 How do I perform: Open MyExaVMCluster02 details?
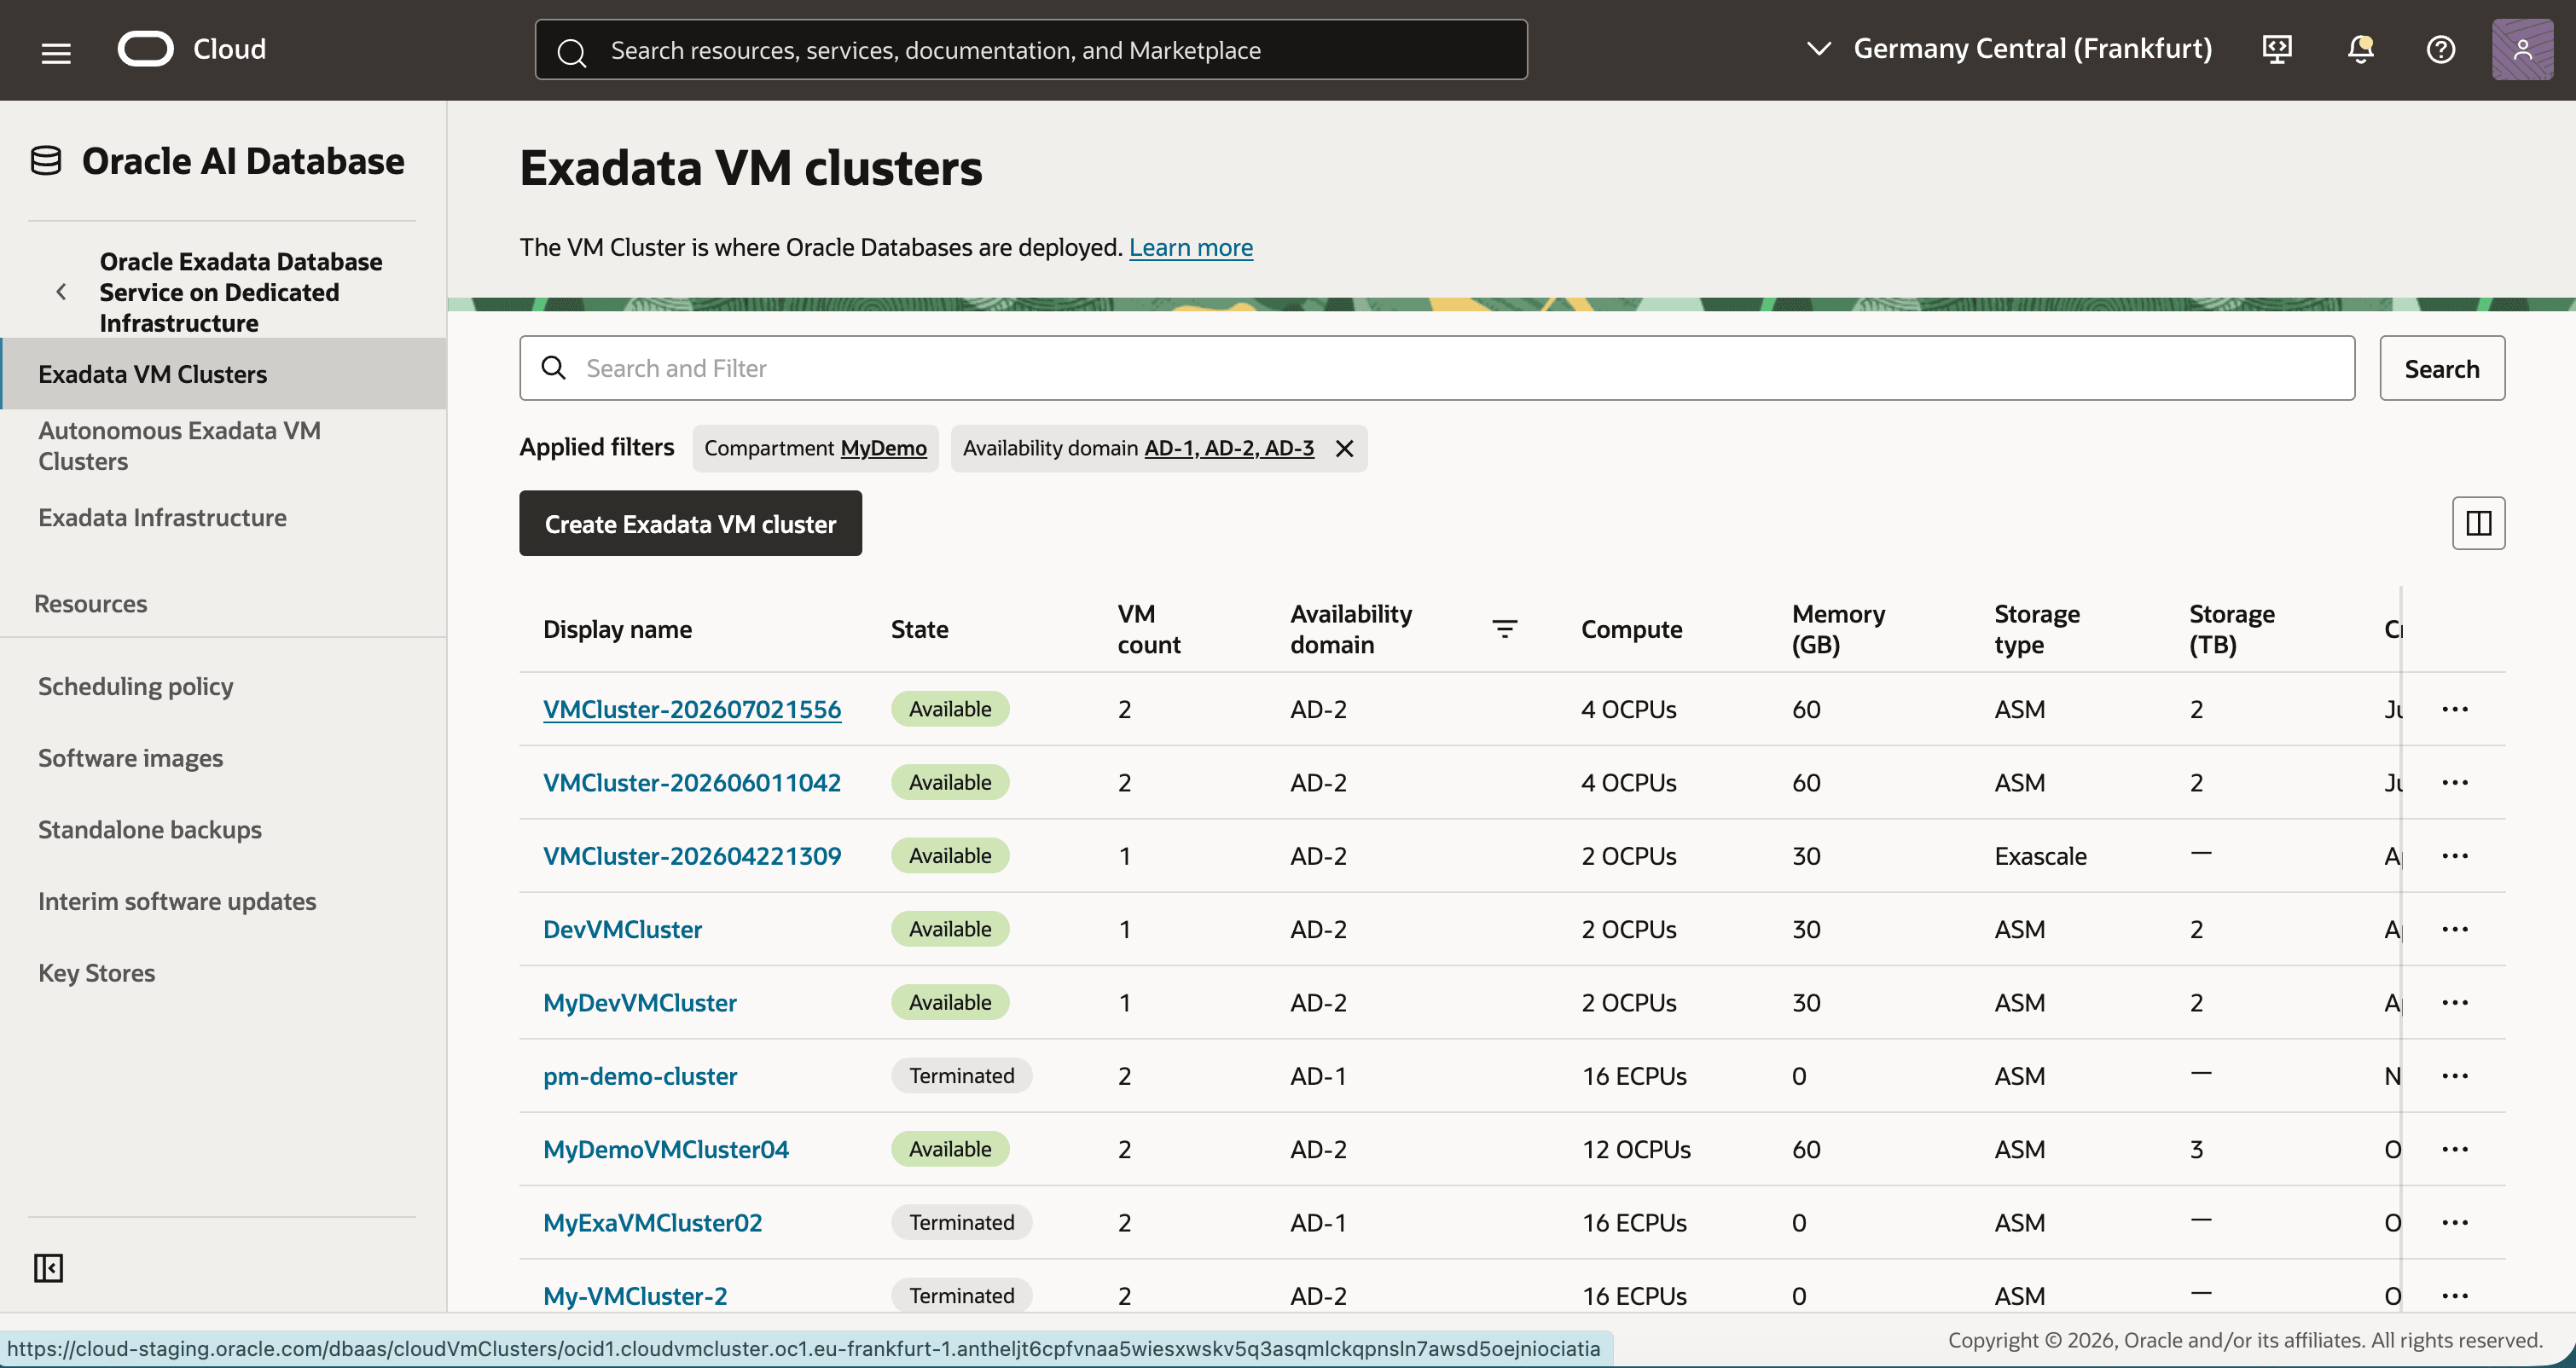[652, 1222]
